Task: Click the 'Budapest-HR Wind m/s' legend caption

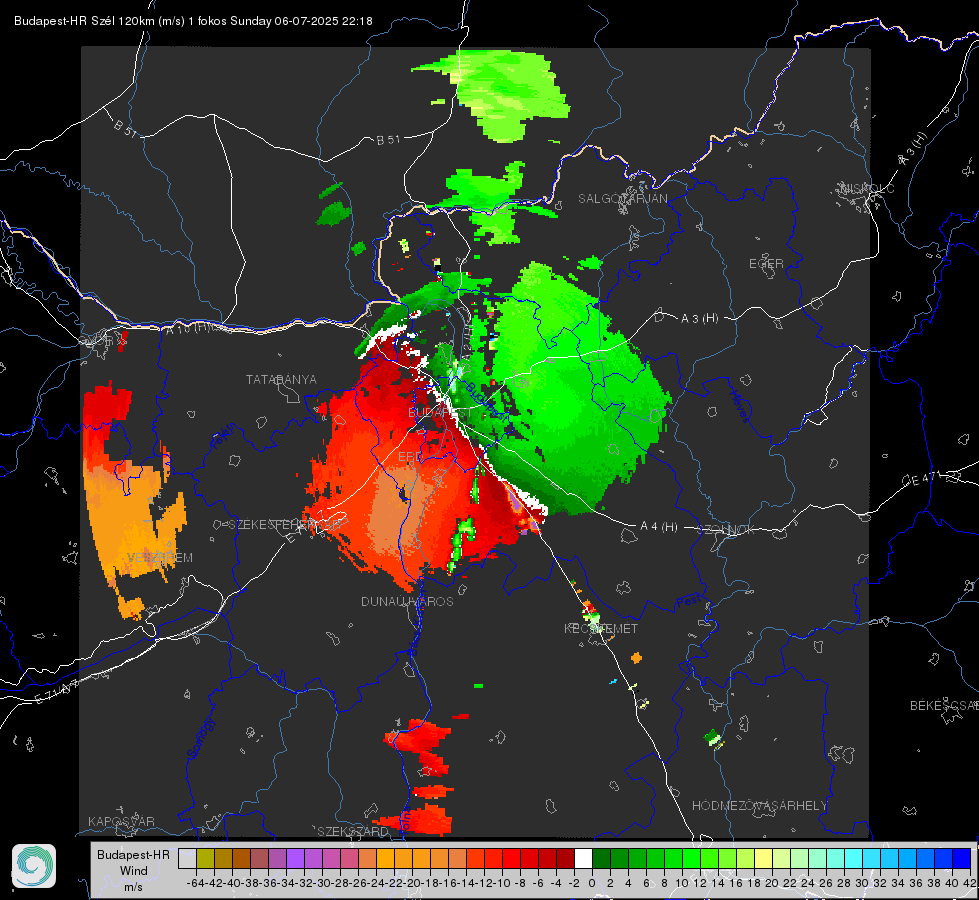Action: 134,871
